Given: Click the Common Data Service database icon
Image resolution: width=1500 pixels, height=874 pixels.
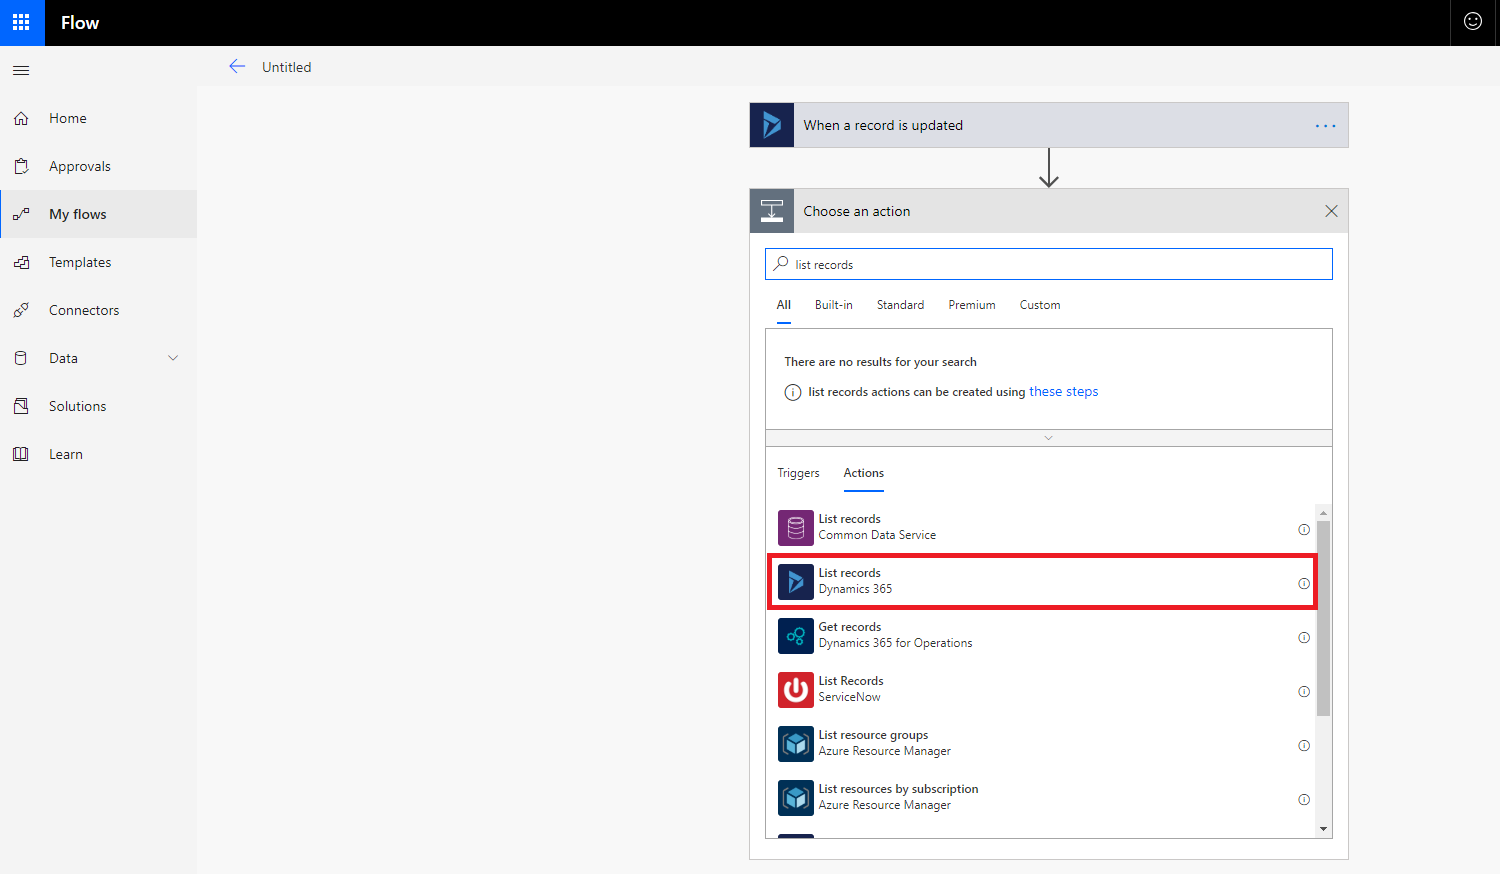Looking at the screenshot, I should [x=796, y=528].
